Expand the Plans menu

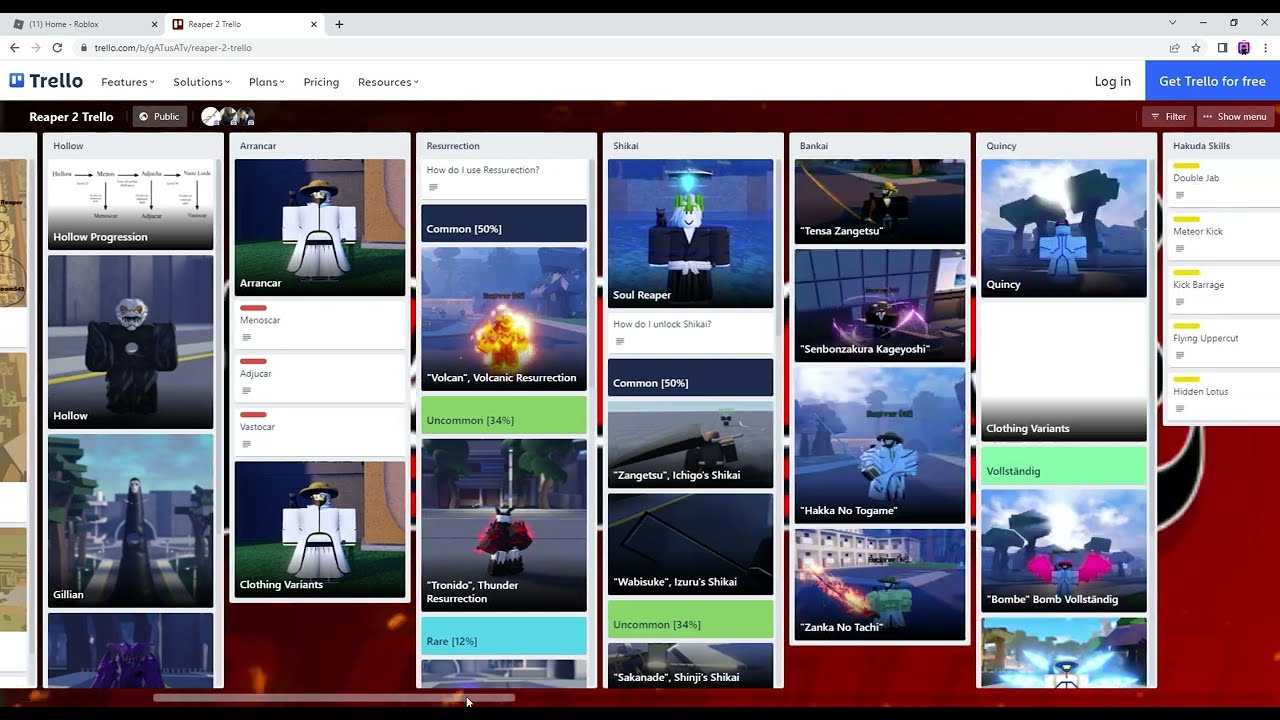pyautogui.click(x=266, y=82)
